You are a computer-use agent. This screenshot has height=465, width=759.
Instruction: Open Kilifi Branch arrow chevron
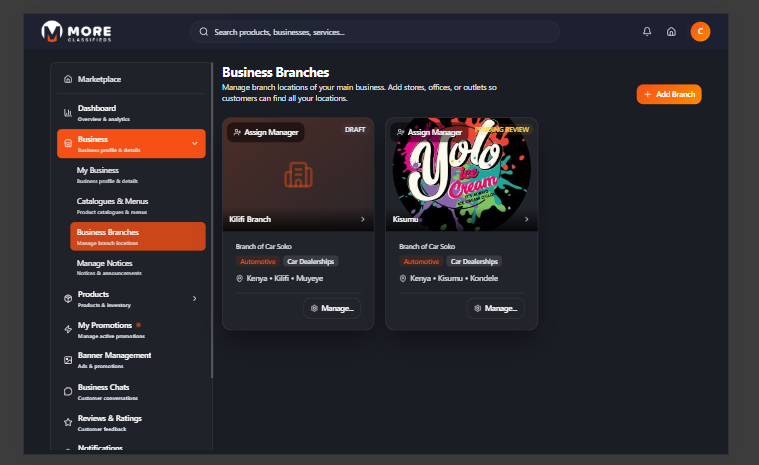click(362, 219)
